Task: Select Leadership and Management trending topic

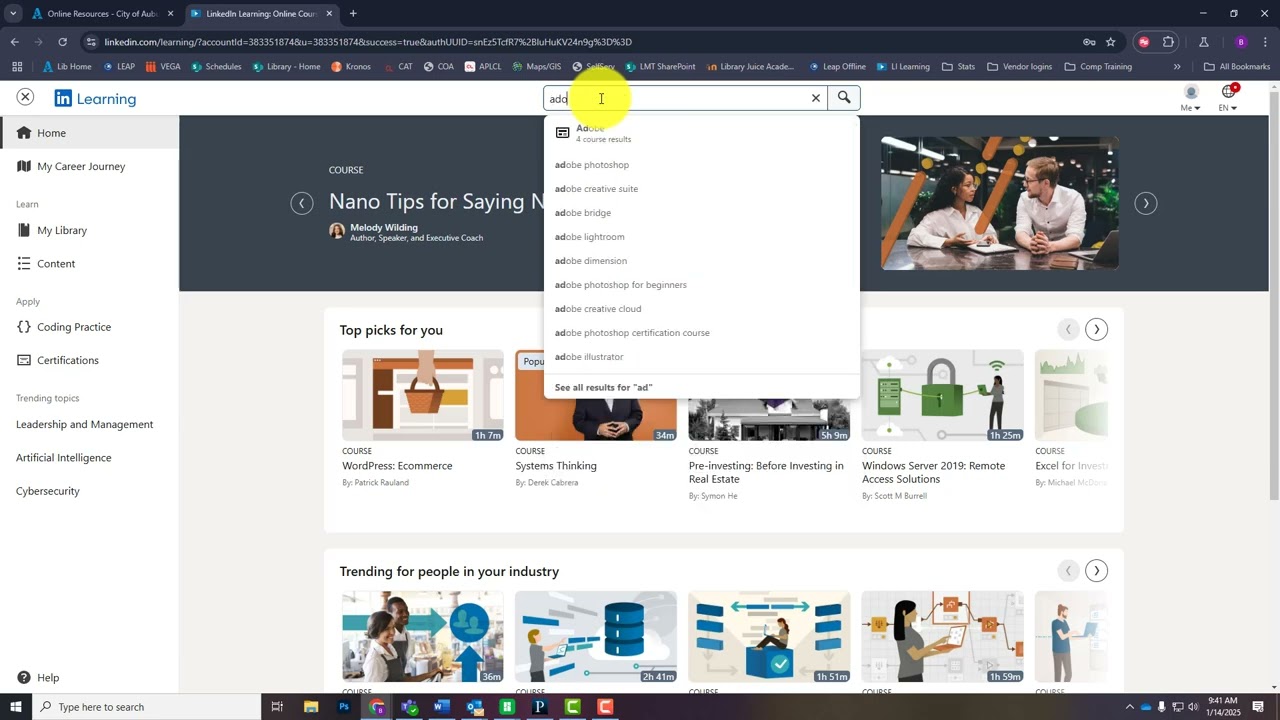Action: point(85,424)
